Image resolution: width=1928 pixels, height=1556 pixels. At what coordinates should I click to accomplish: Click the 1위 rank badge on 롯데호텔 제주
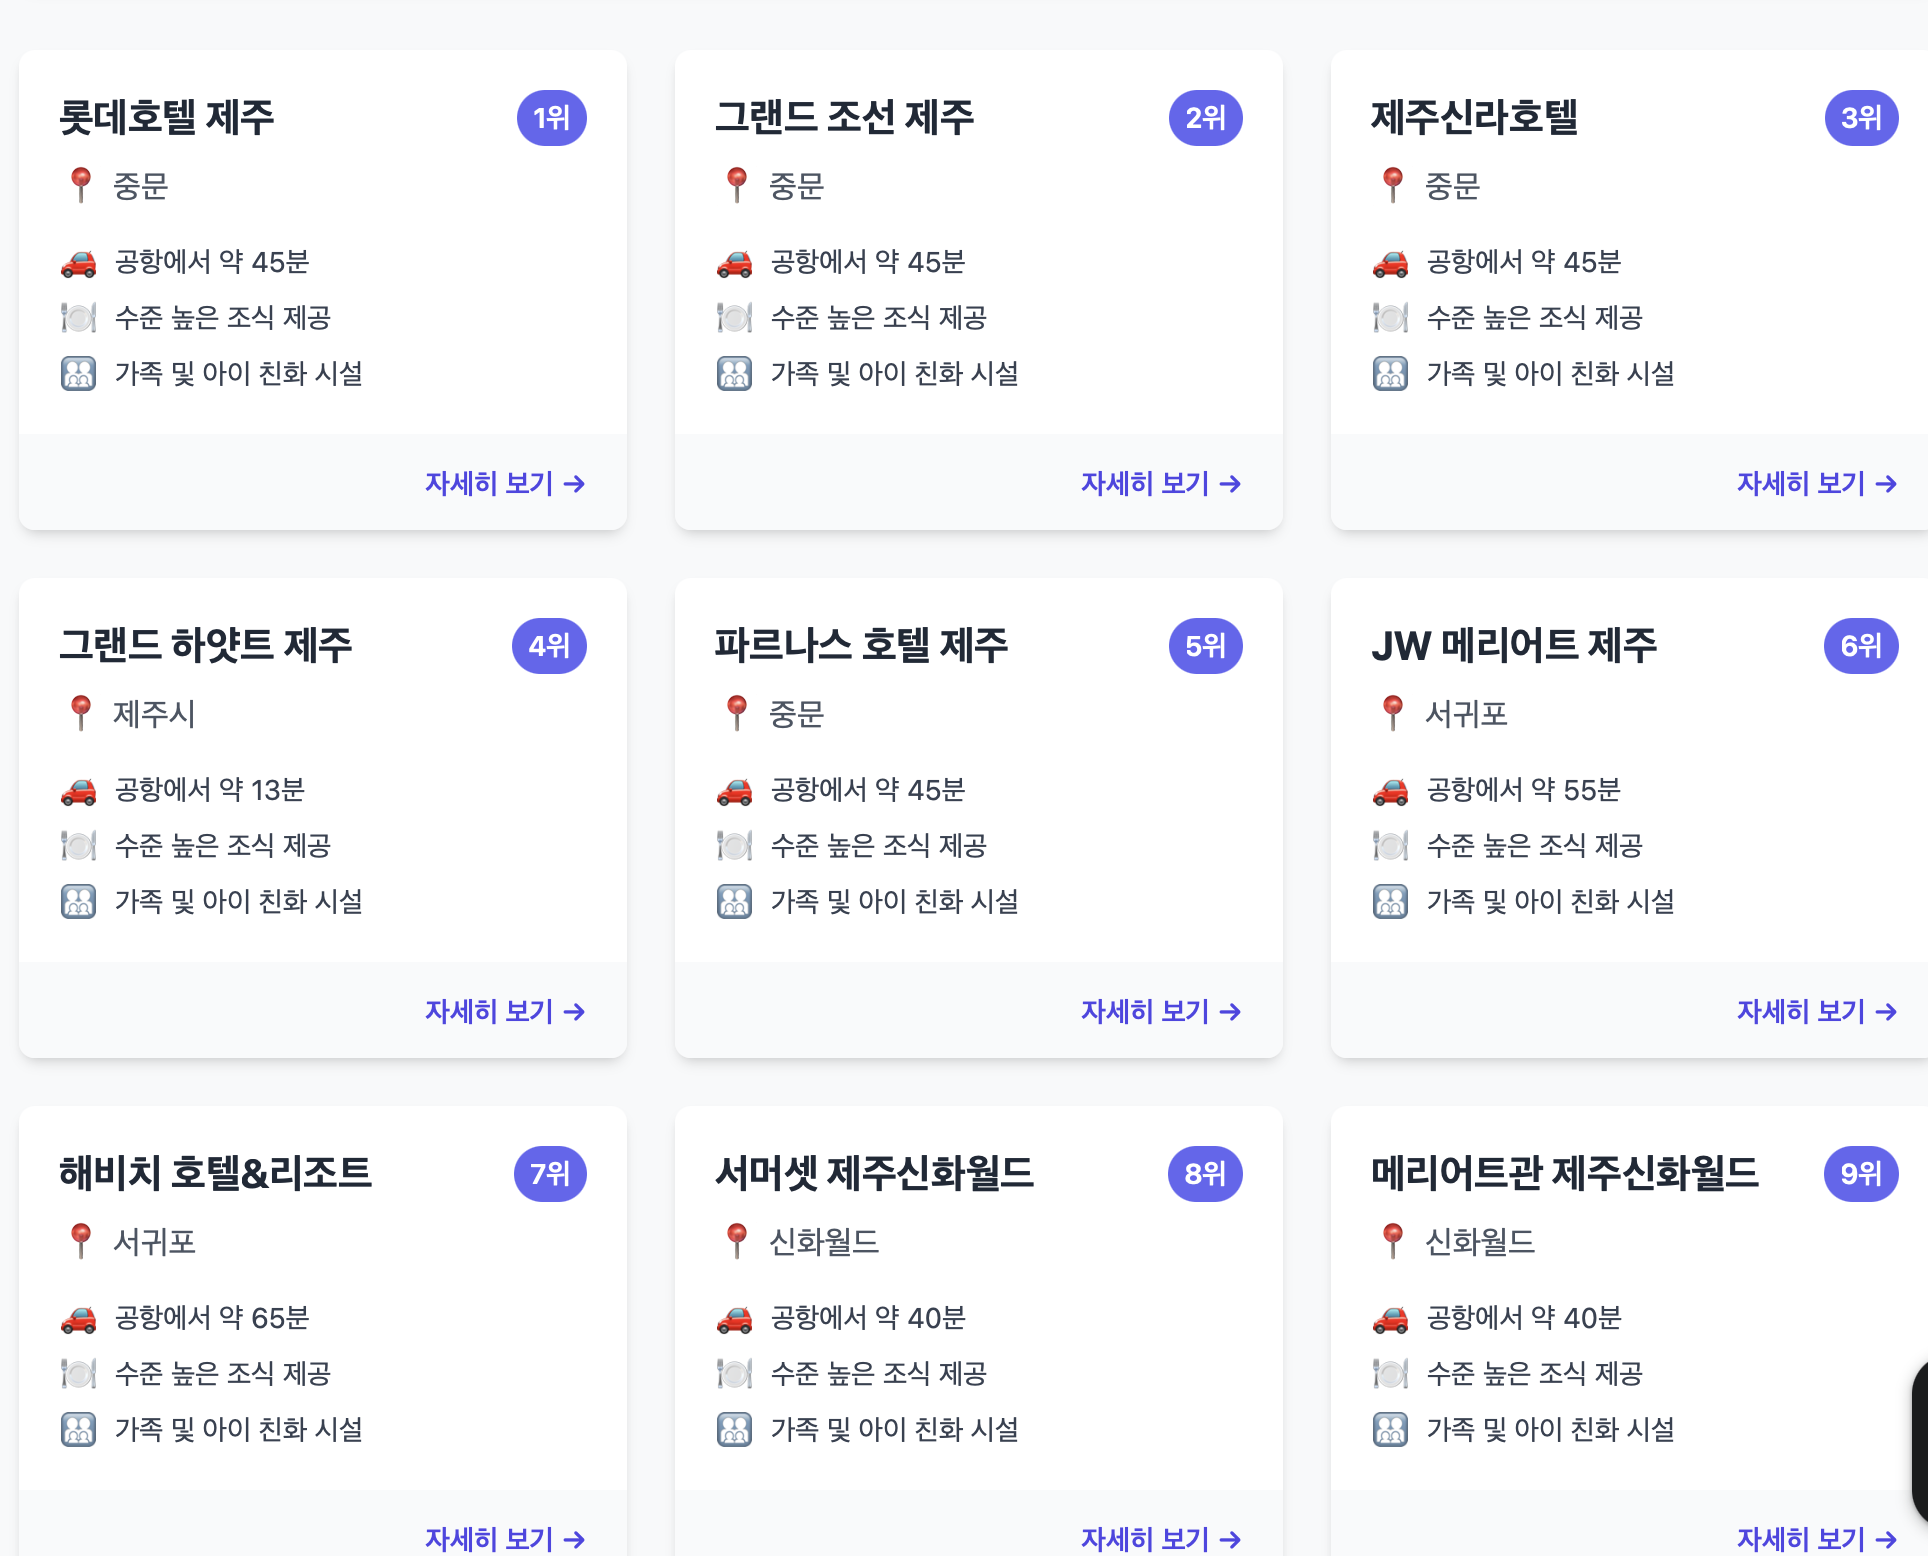pyautogui.click(x=551, y=118)
